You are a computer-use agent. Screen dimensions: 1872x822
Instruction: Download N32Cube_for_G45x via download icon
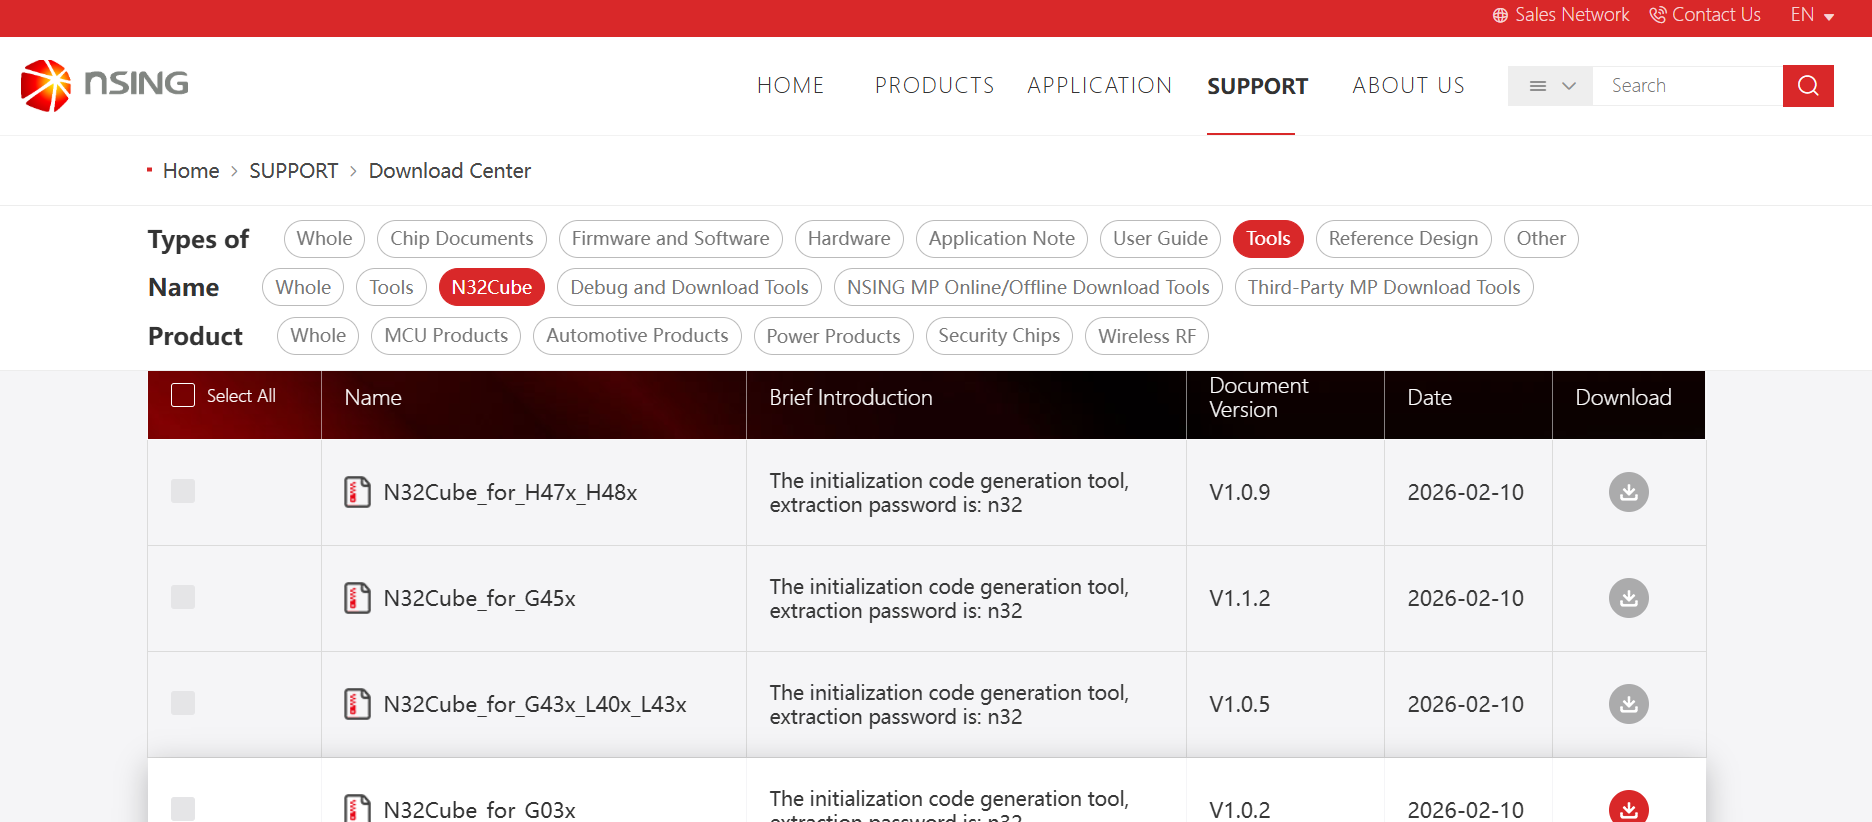pos(1627,598)
